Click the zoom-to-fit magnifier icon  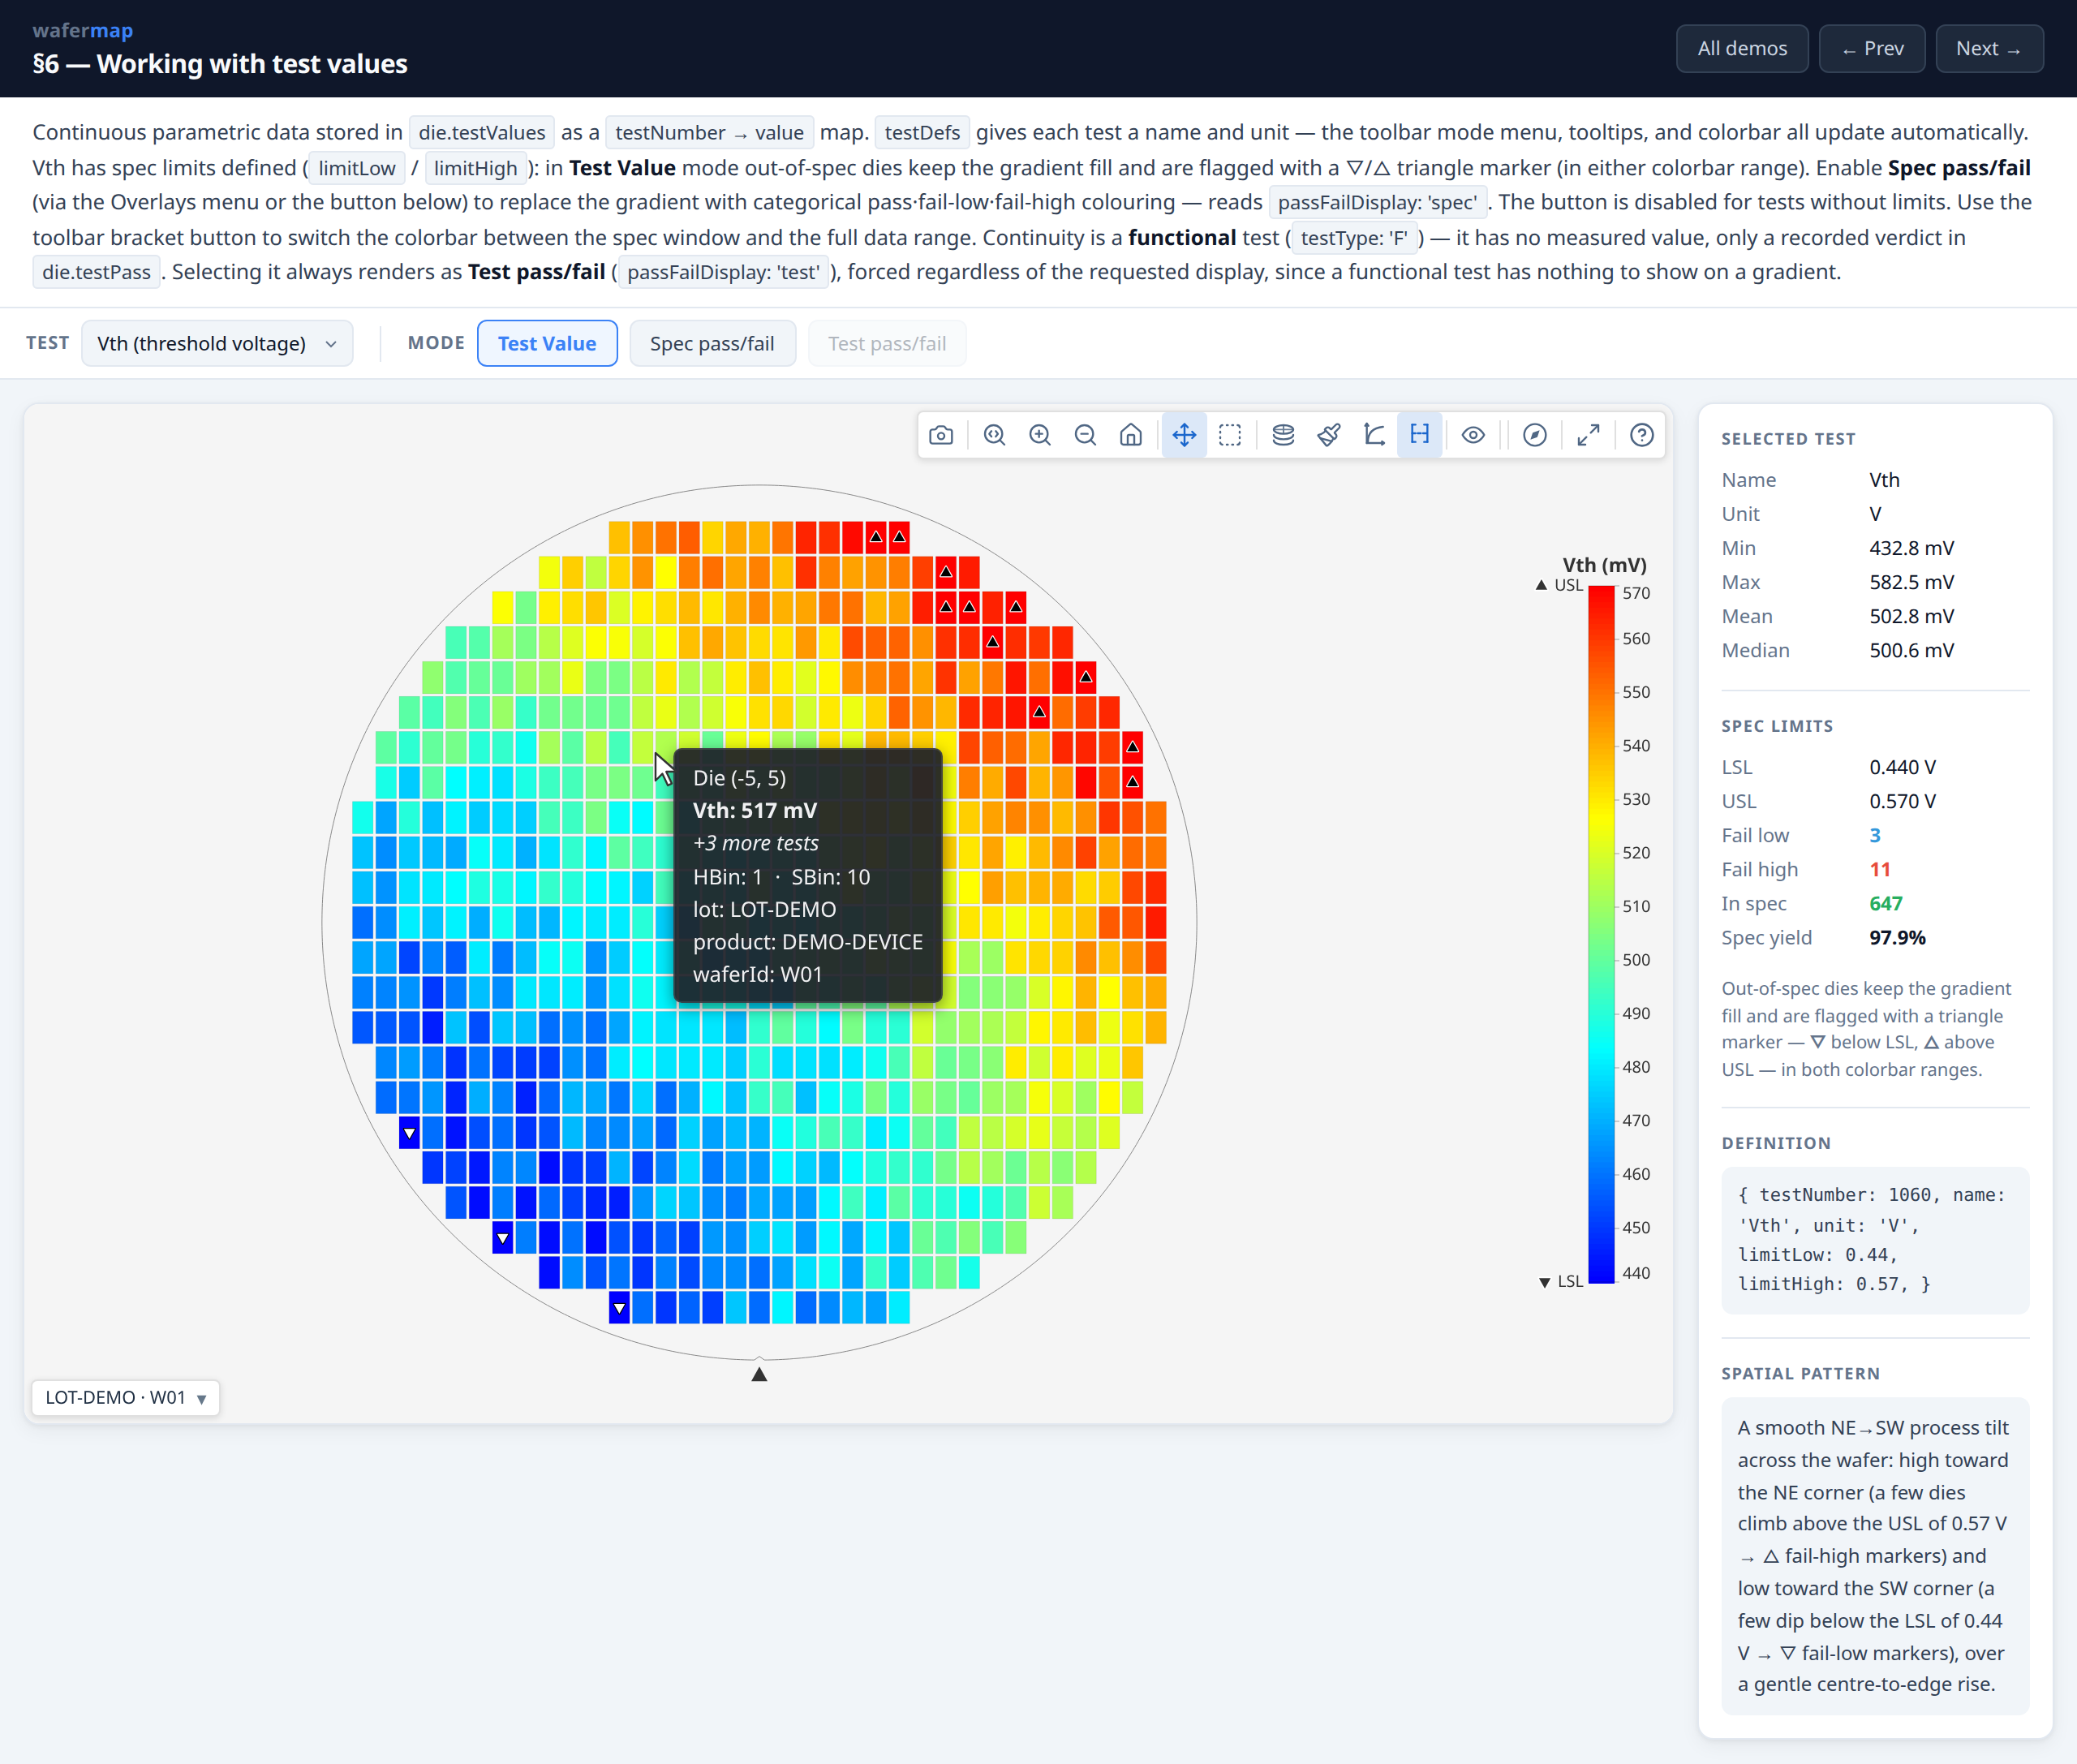tap(994, 435)
